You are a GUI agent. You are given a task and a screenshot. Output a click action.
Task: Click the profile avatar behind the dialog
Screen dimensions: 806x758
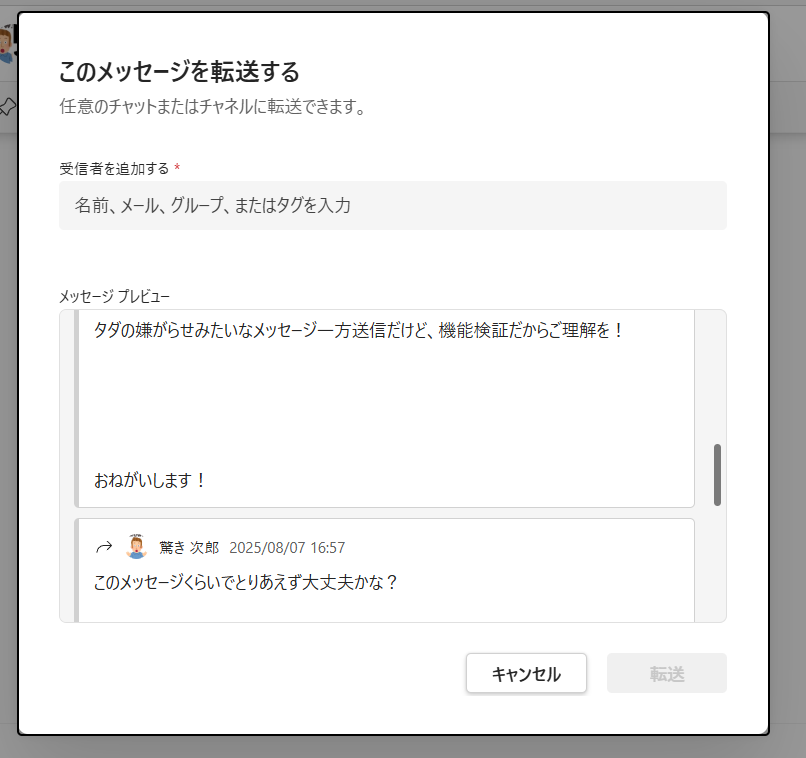click(x=7, y=42)
